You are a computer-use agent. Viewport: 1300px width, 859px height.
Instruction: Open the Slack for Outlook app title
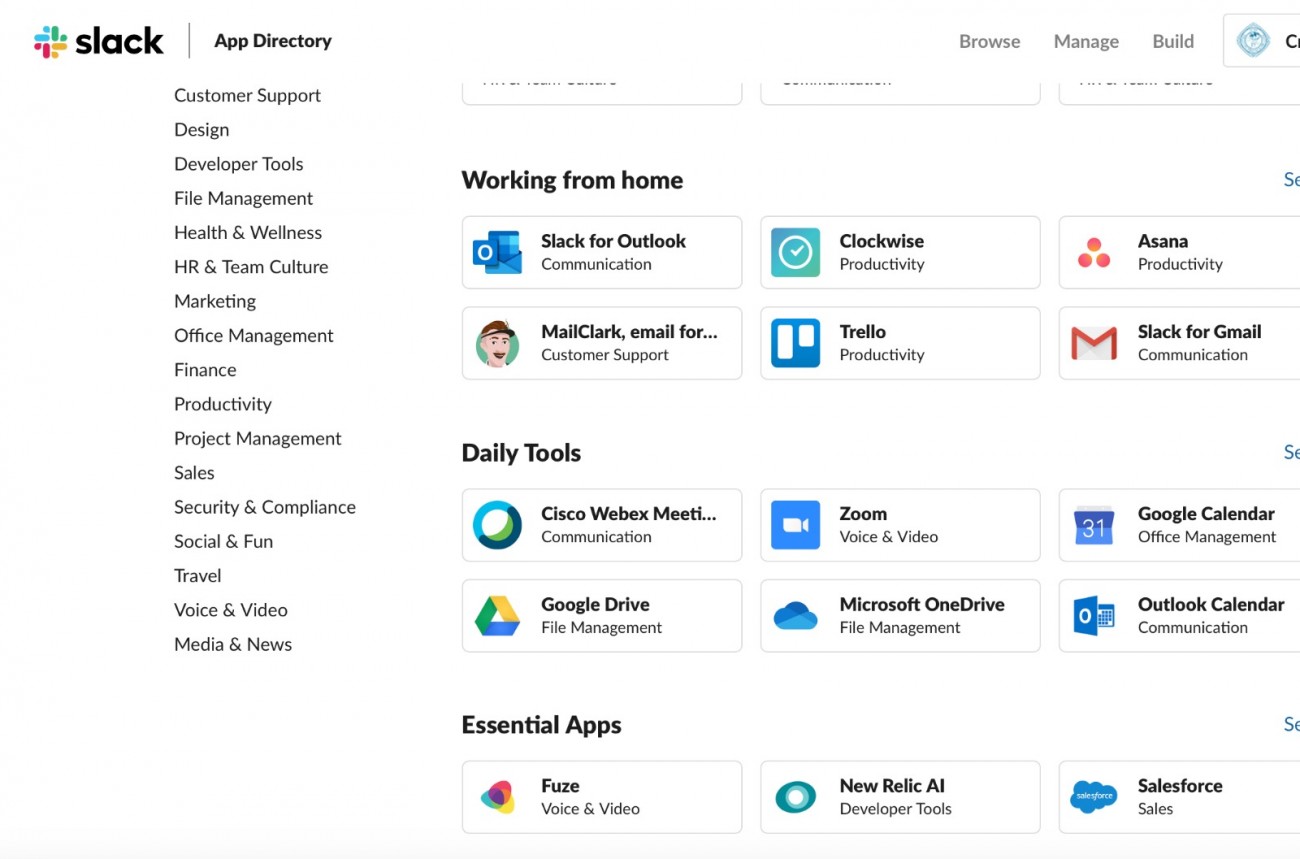[x=613, y=241]
